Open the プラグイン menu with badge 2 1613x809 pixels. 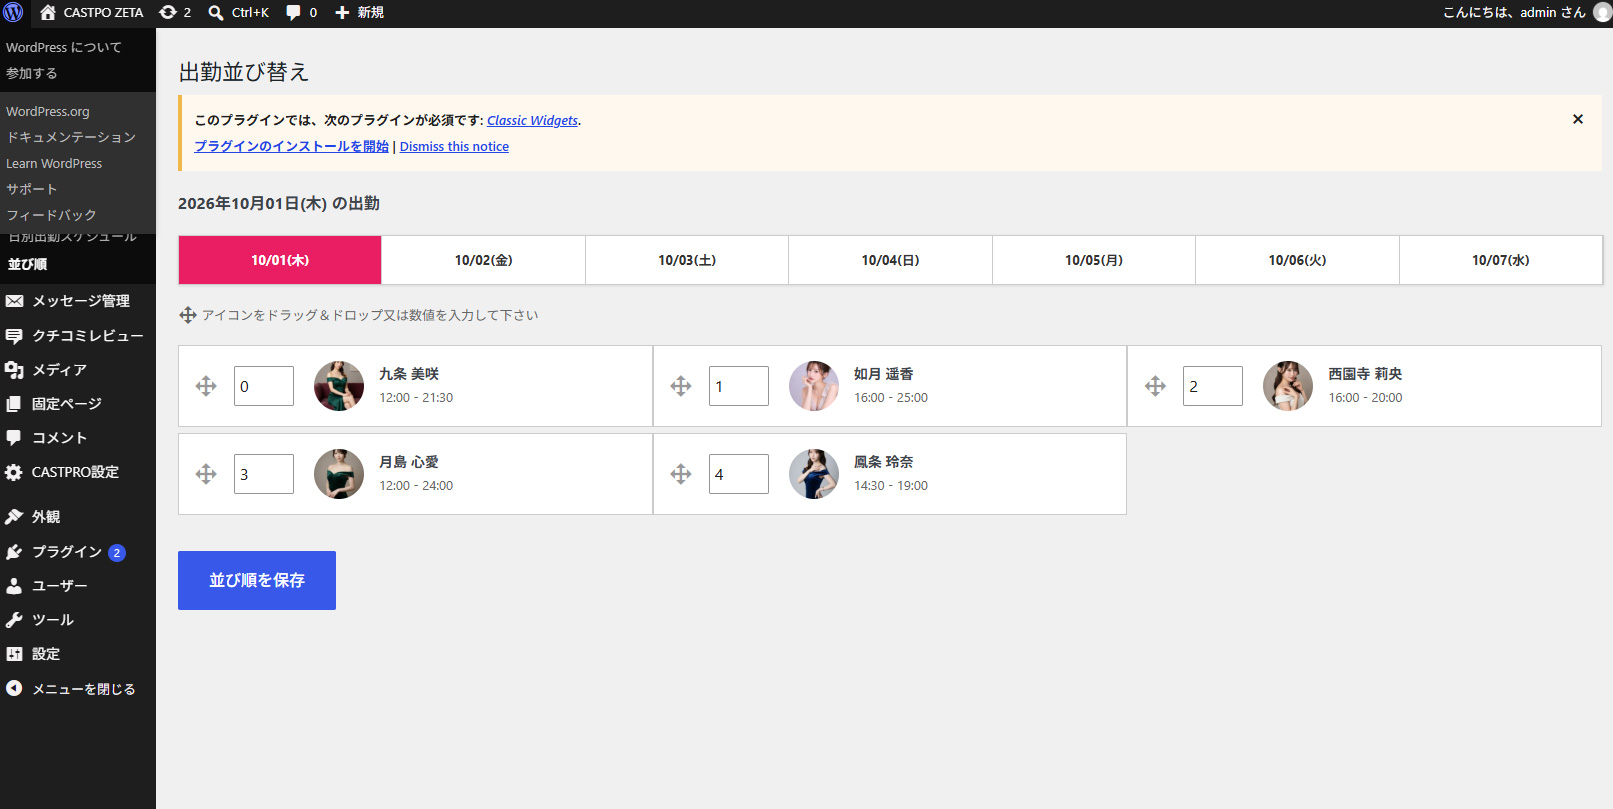pos(78,552)
